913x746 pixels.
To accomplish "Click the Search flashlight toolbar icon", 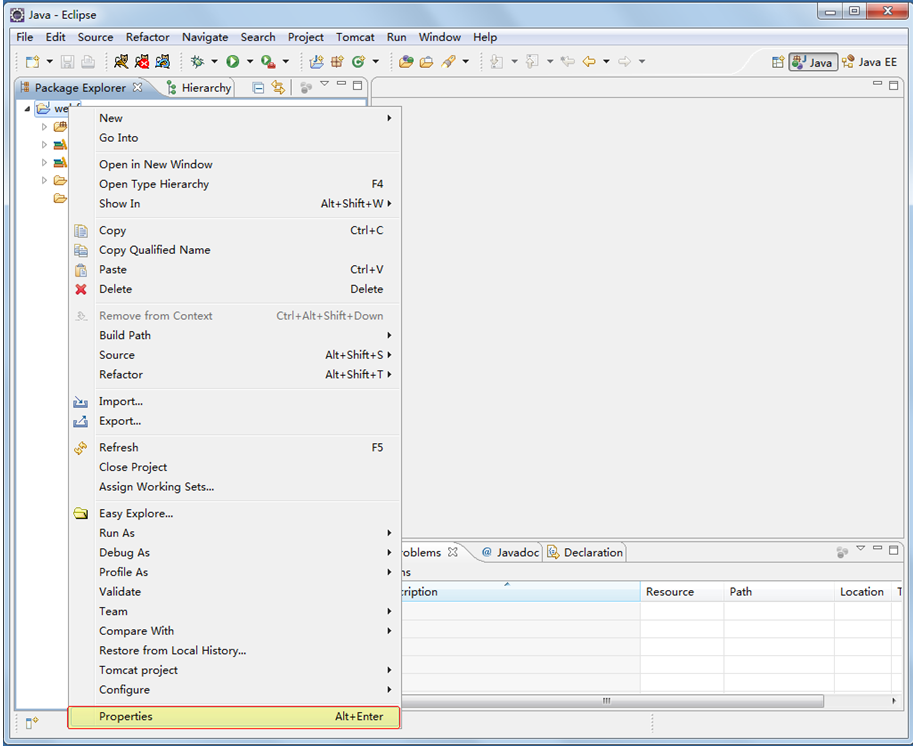I will [448, 61].
